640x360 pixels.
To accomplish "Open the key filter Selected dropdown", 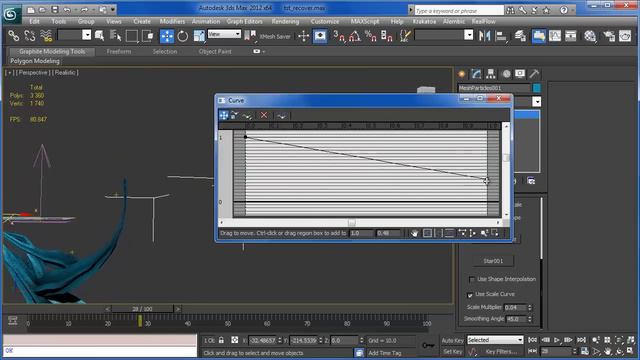I will pyautogui.click(x=495, y=340).
